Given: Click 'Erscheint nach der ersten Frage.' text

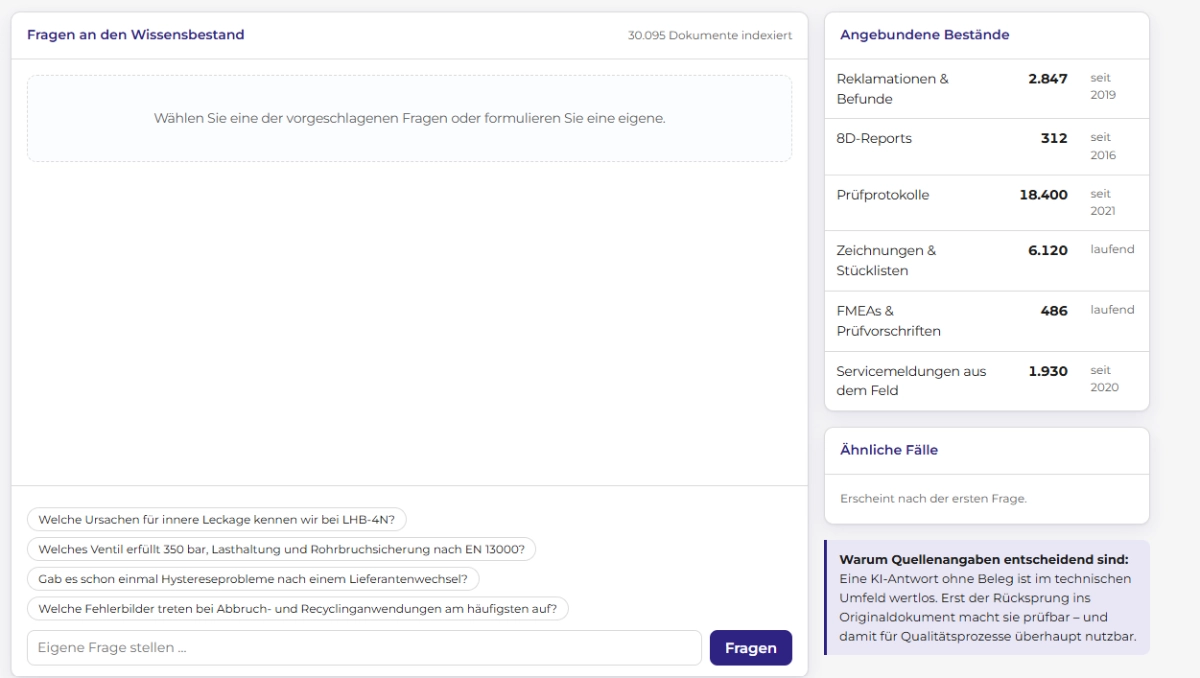Looking at the screenshot, I should [x=932, y=498].
